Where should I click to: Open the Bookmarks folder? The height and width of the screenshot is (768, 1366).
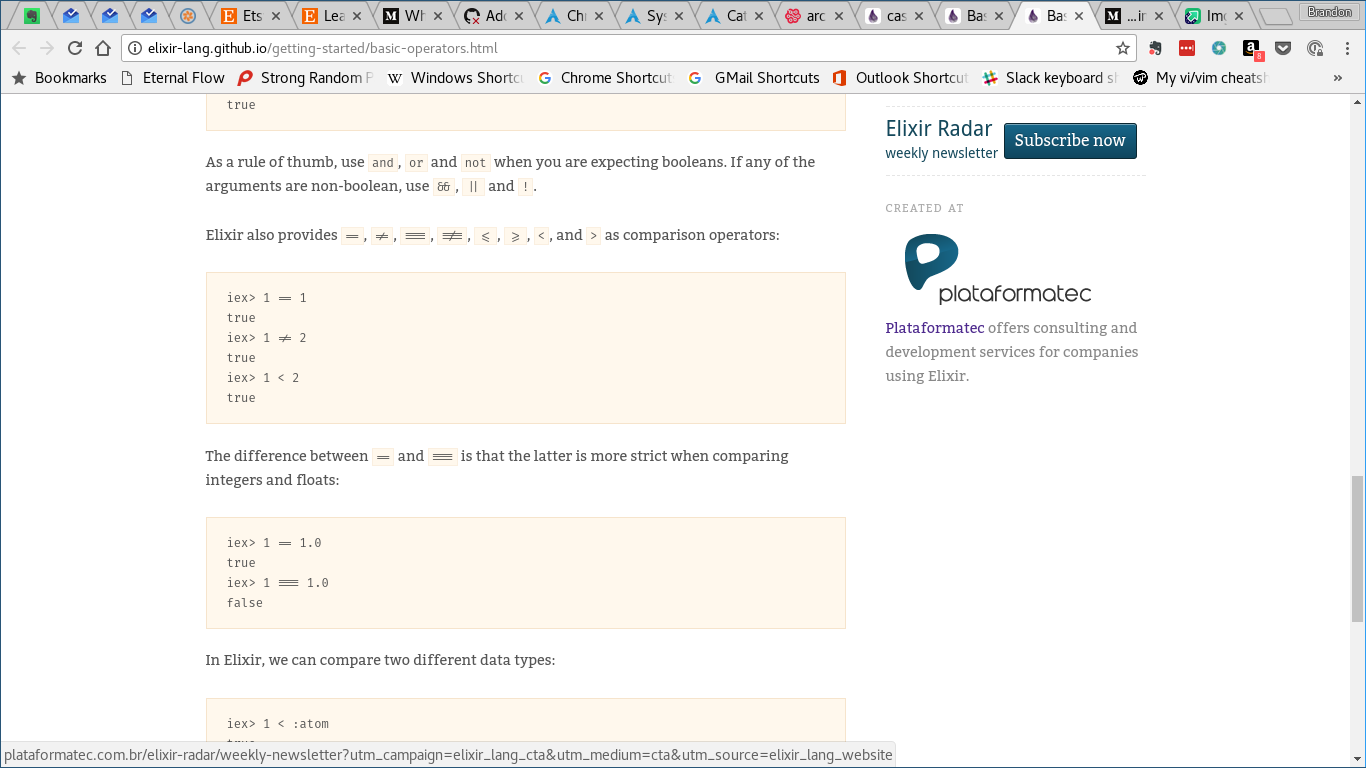(59, 77)
